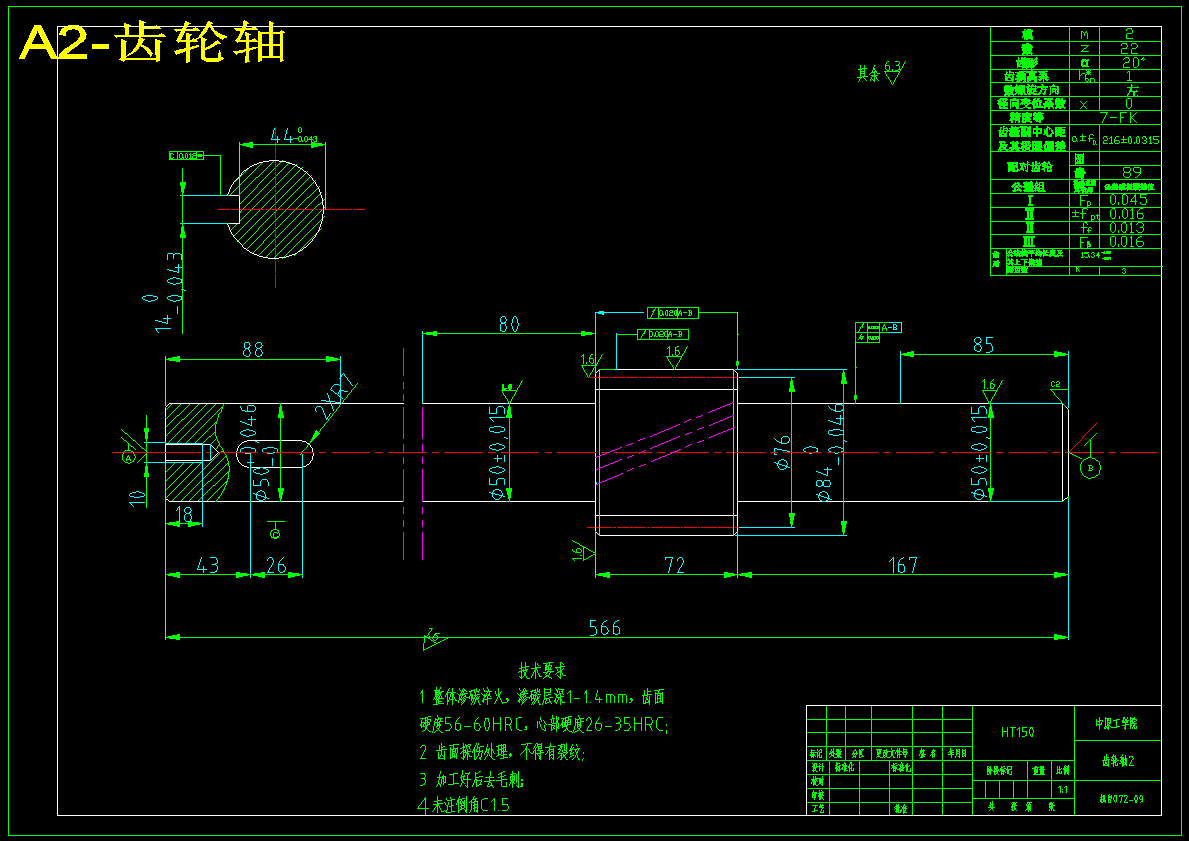This screenshot has height=841, width=1189.
Task: Select the datum B circle marker
Action: point(1090,469)
